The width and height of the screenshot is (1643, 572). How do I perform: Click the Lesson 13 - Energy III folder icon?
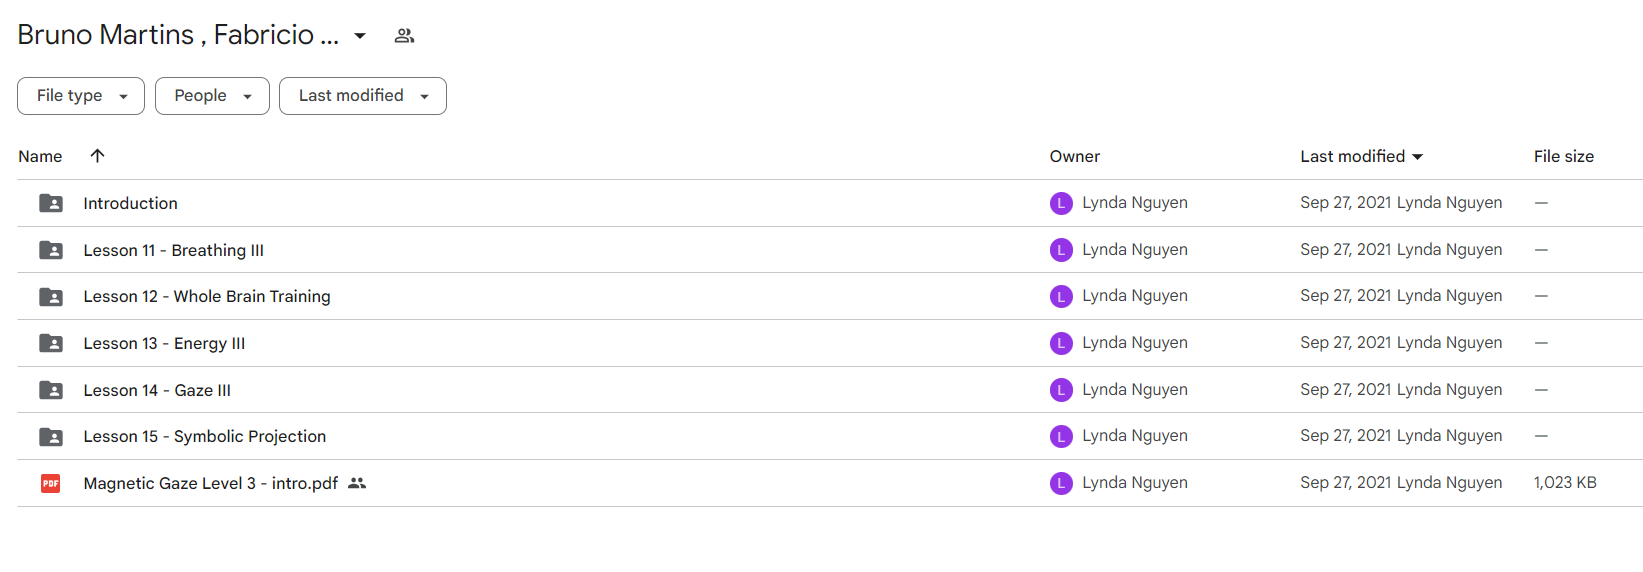(x=51, y=344)
